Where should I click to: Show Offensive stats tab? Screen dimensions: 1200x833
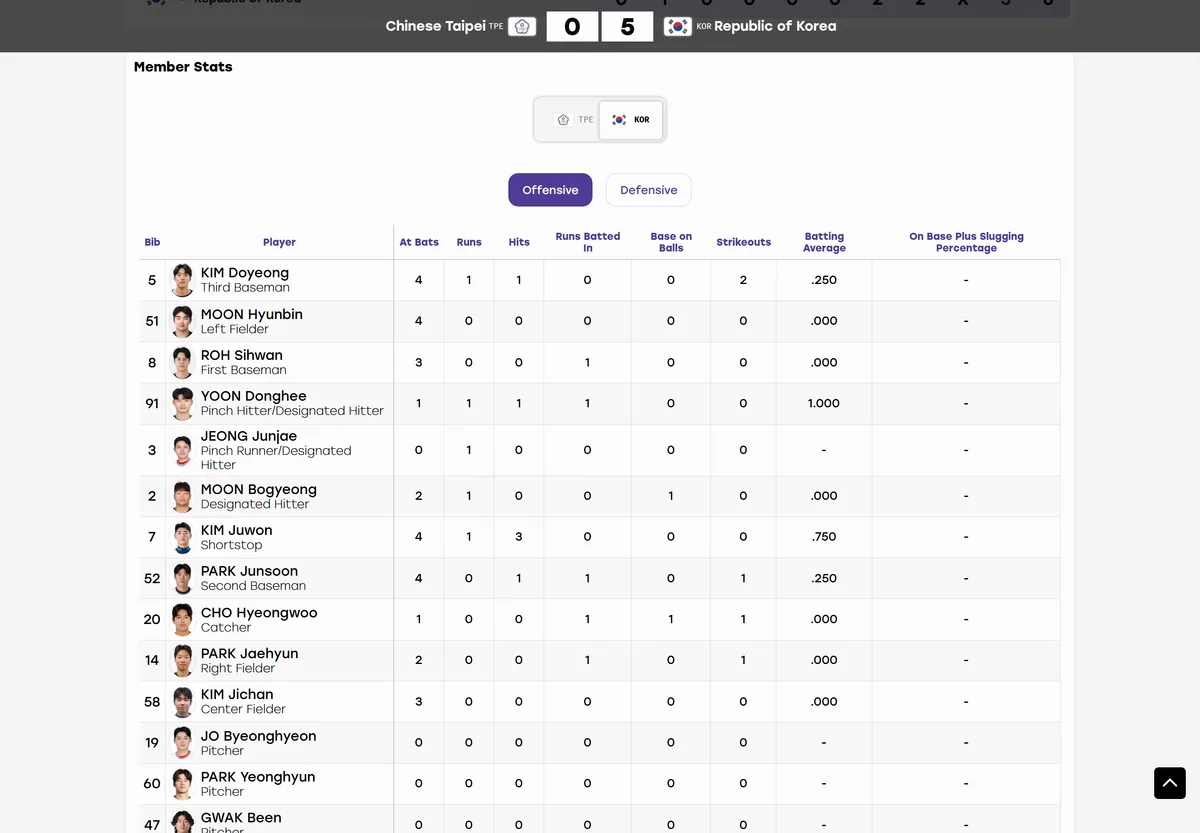[550, 190]
